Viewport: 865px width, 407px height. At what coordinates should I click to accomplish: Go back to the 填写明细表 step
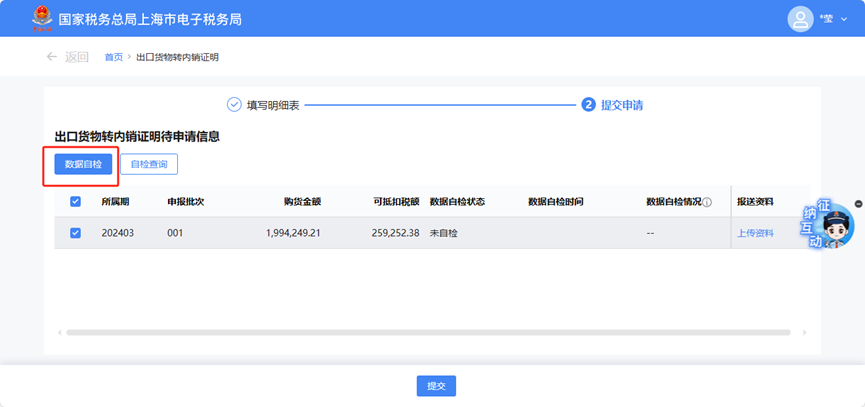[x=273, y=104]
